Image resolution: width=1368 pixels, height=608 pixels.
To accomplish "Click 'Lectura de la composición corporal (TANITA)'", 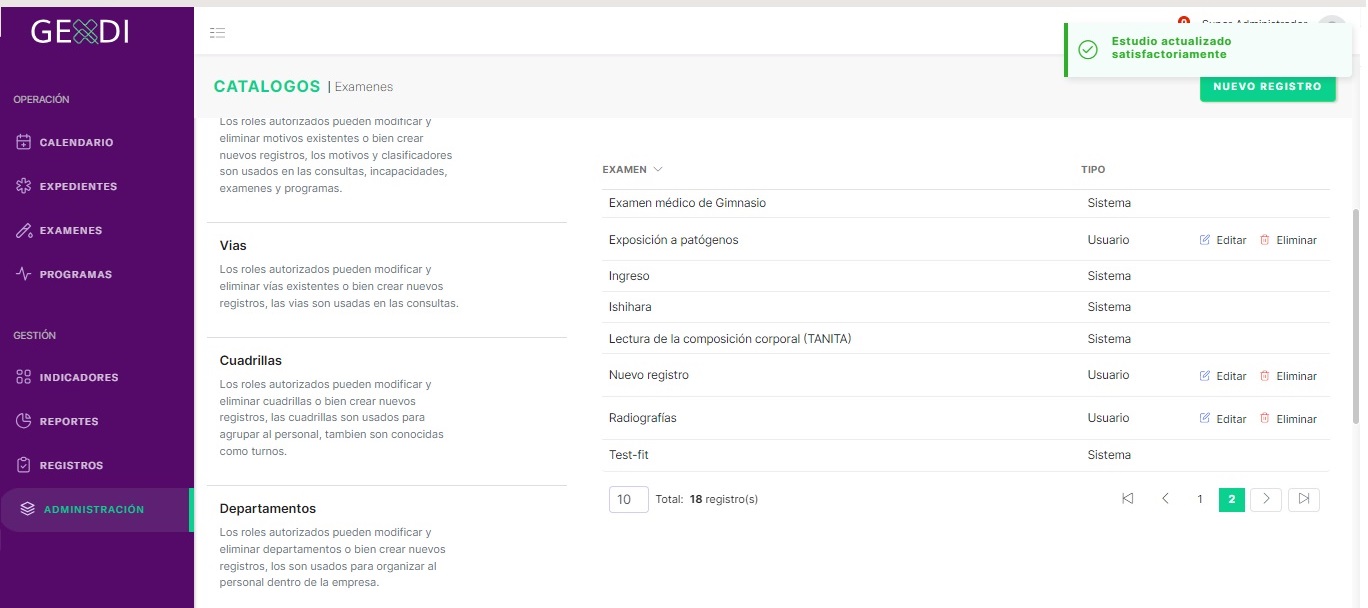I will tap(730, 339).
